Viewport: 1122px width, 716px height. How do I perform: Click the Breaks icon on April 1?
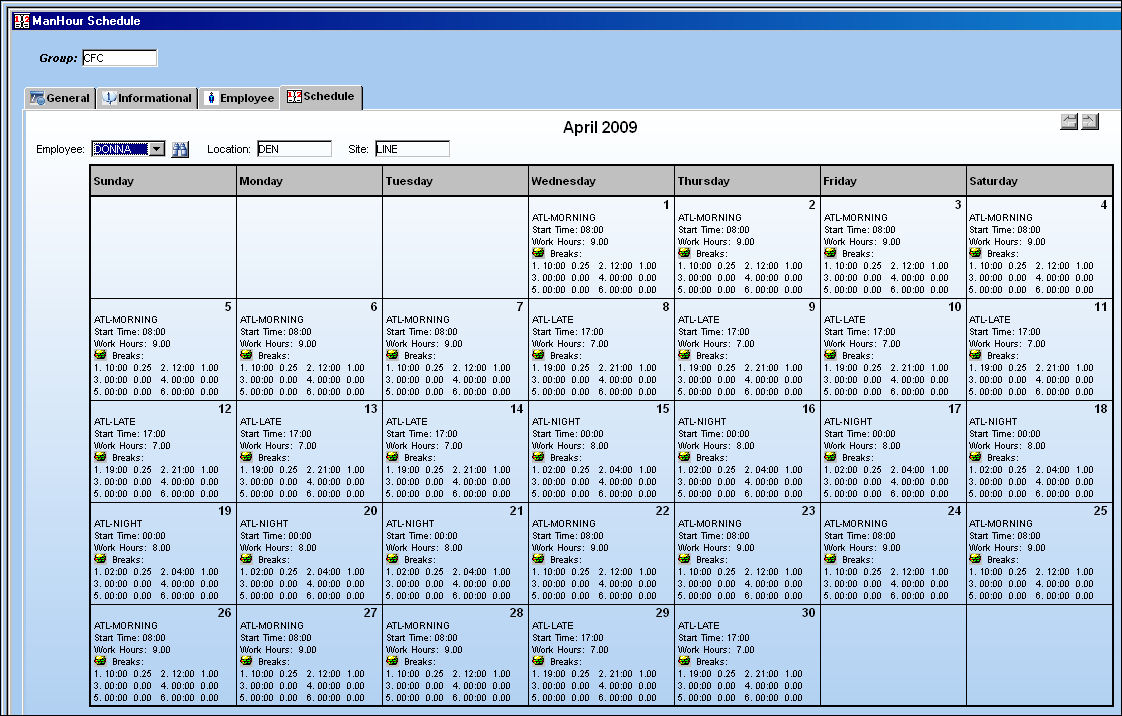(538, 253)
